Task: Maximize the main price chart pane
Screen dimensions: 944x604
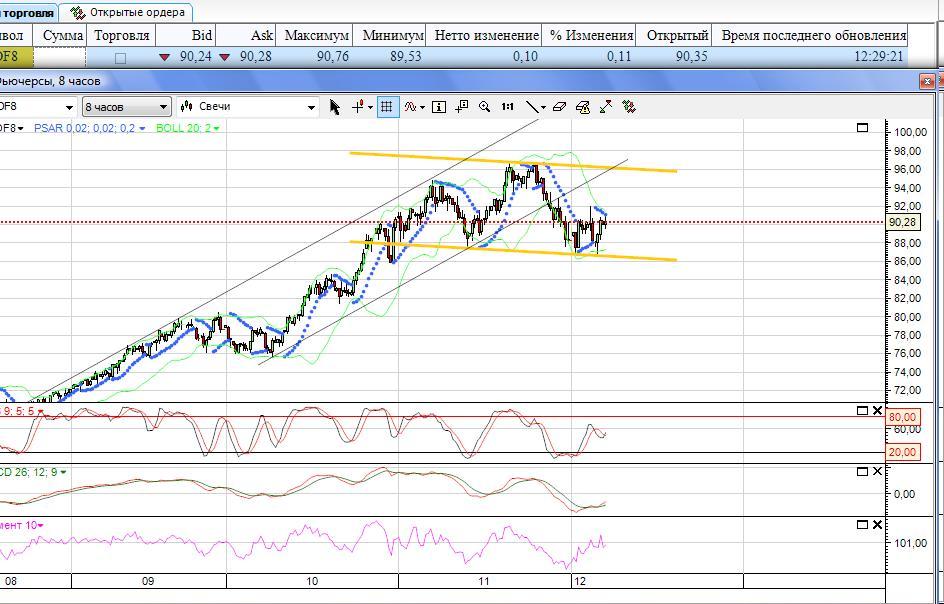Action: click(x=862, y=128)
